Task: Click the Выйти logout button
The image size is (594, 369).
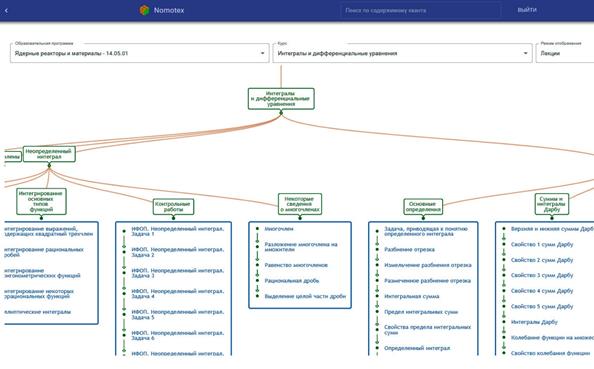Action: [x=527, y=10]
